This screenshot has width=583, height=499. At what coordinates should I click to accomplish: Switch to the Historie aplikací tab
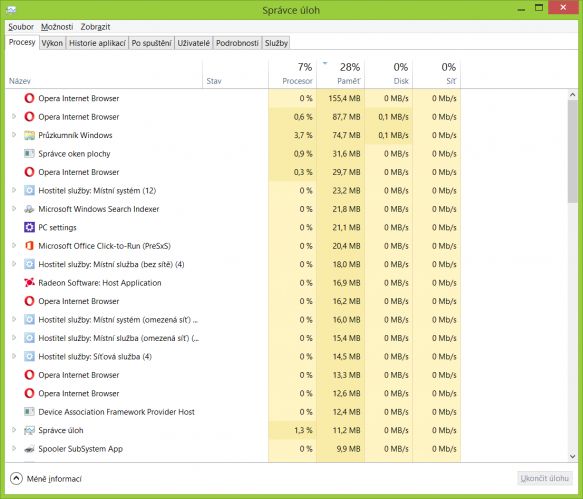[x=97, y=43]
